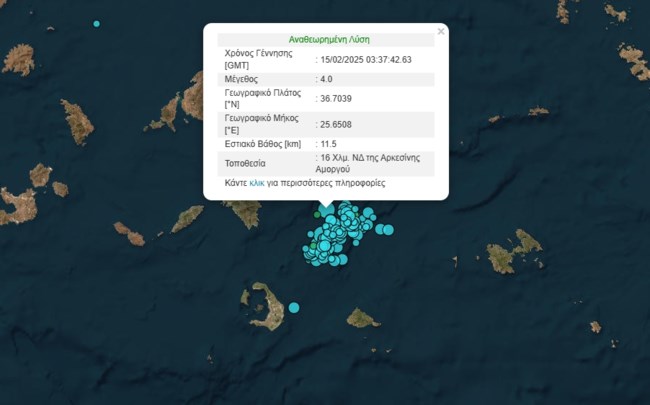Select the earthquake marker east of Santorini
This screenshot has width=650, height=405.
(294, 307)
